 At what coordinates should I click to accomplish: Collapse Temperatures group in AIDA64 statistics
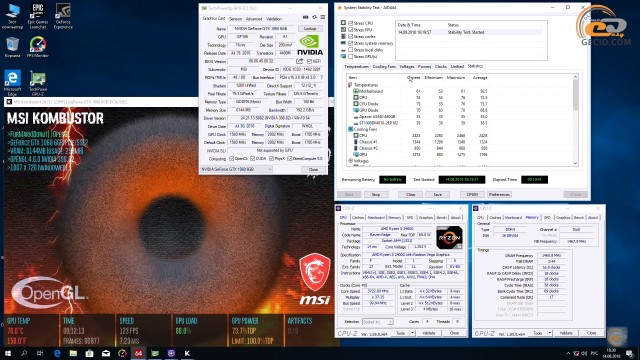pos(350,85)
